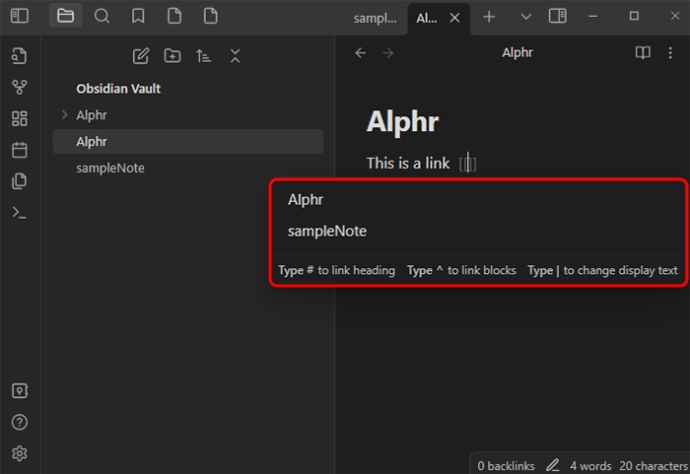Choose Alphr from link suggestions

point(479,200)
